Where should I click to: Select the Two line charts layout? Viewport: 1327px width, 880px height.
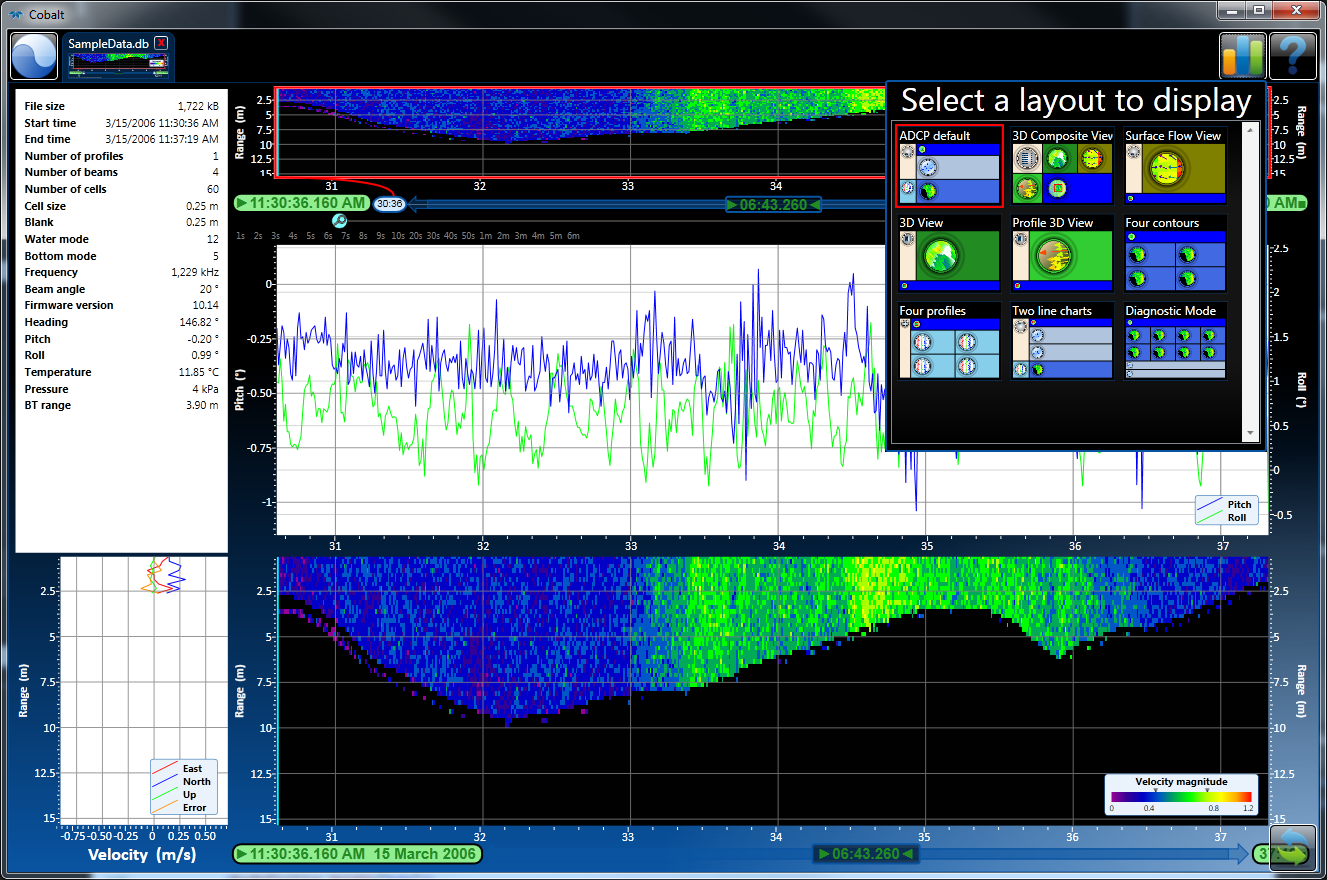click(1062, 342)
